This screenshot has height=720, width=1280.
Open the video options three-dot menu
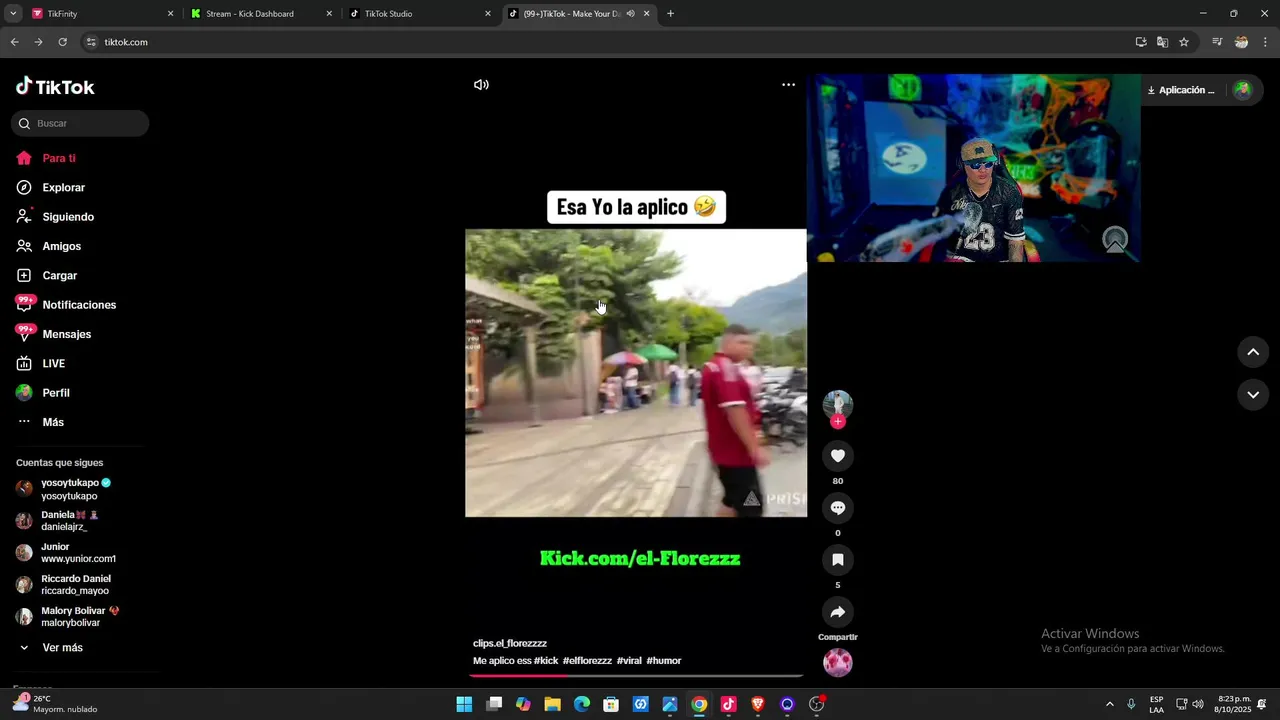pyautogui.click(x=788, y=85)
